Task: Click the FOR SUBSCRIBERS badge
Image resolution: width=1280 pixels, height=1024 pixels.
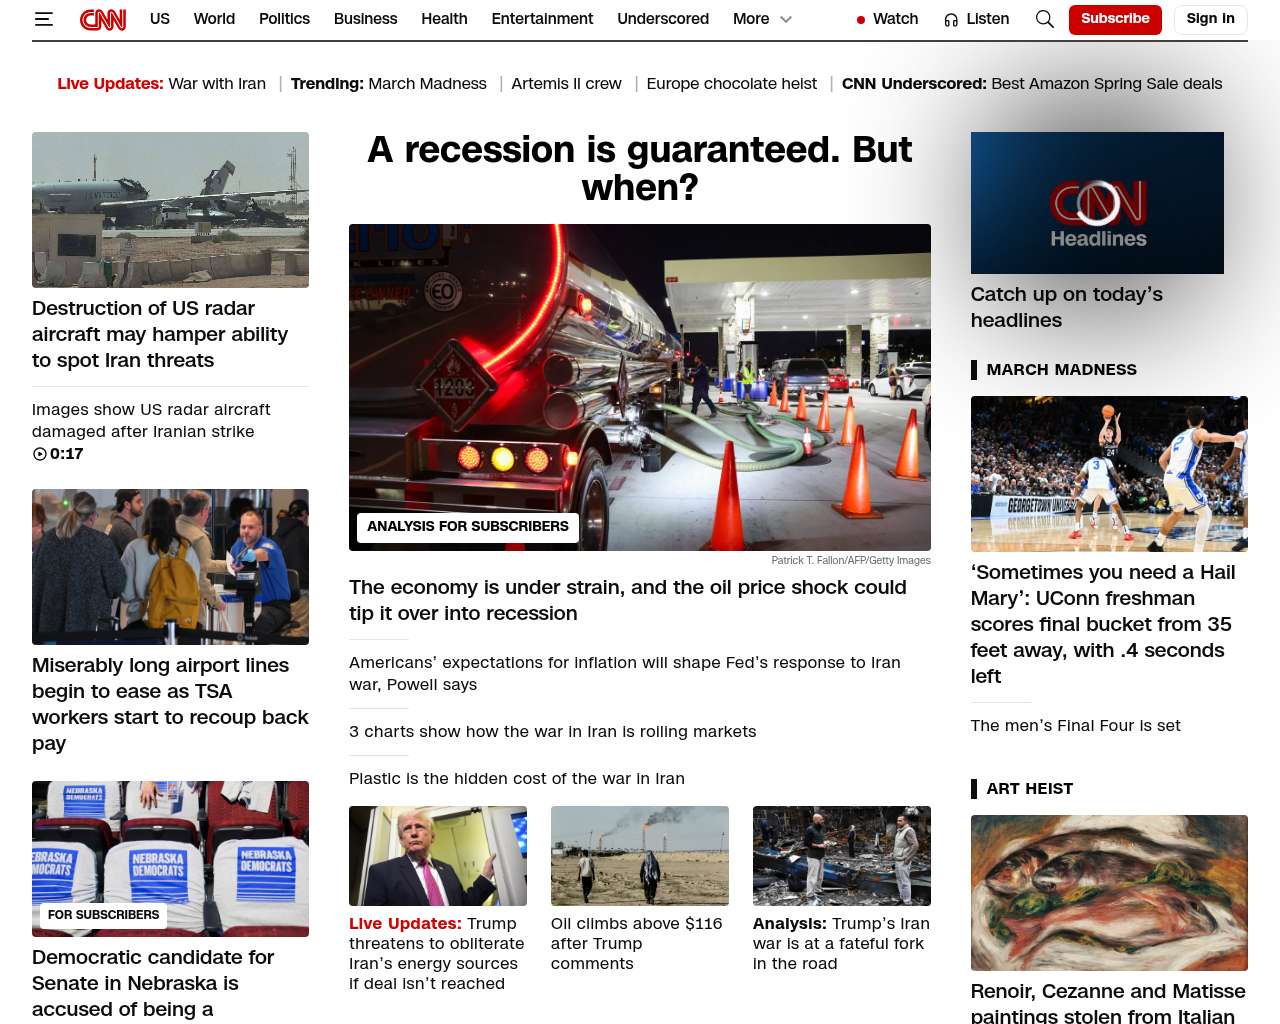Action: pos(104,915)
